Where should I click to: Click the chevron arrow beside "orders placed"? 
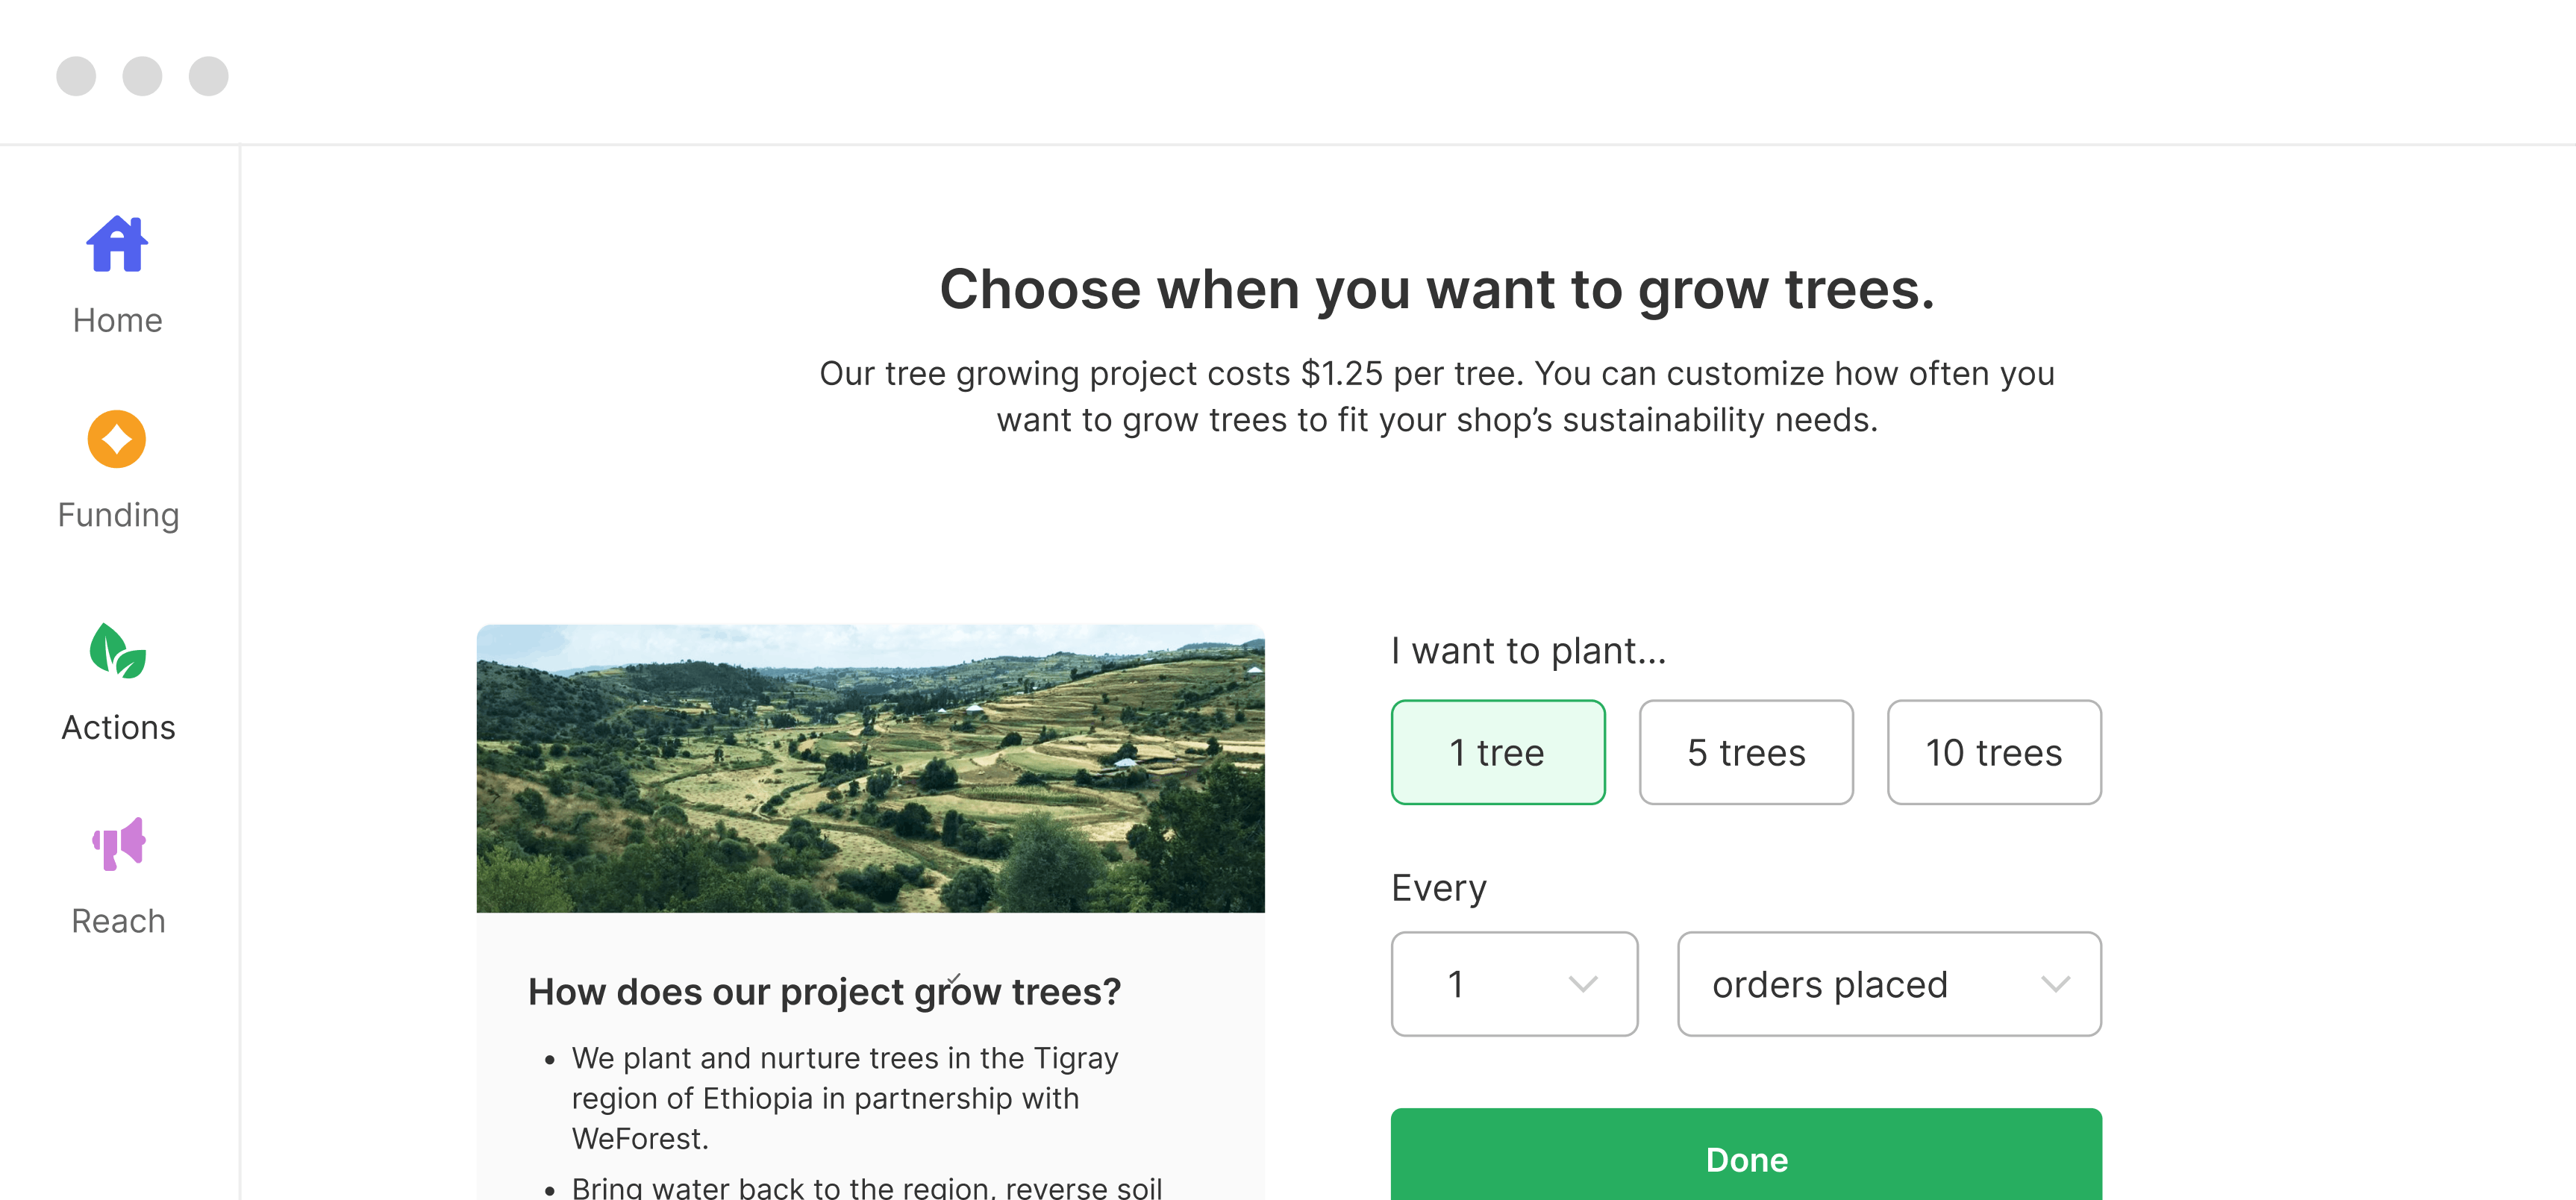click(2055, 984)
